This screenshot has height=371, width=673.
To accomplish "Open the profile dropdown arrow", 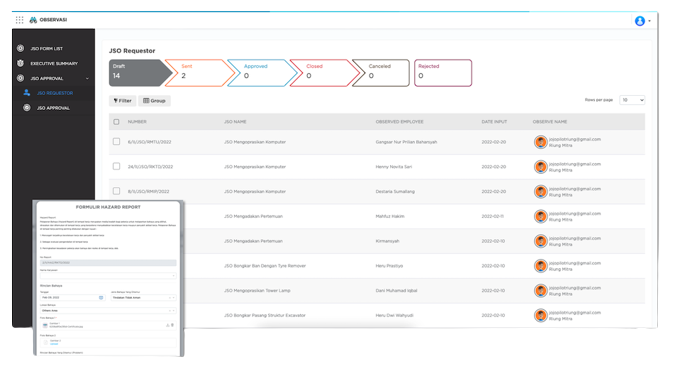I will 649,21.
